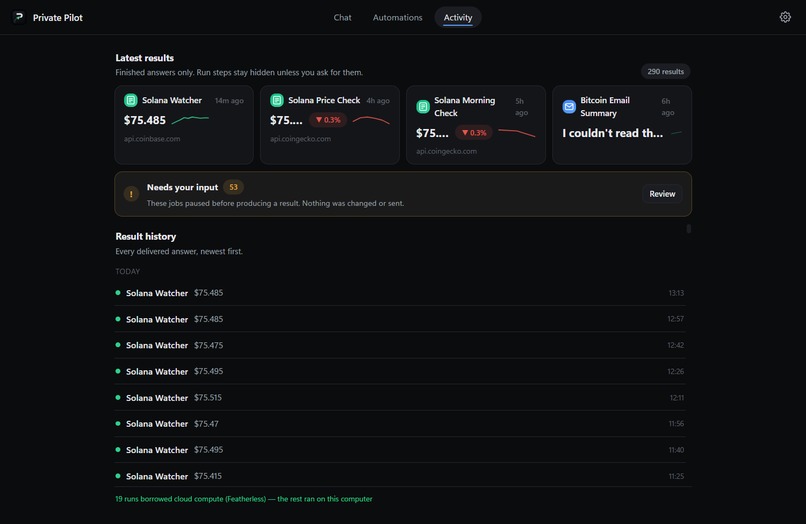806x524 pixels.
Task: Click the 12:11 timestamp
Action: [676, 397]
